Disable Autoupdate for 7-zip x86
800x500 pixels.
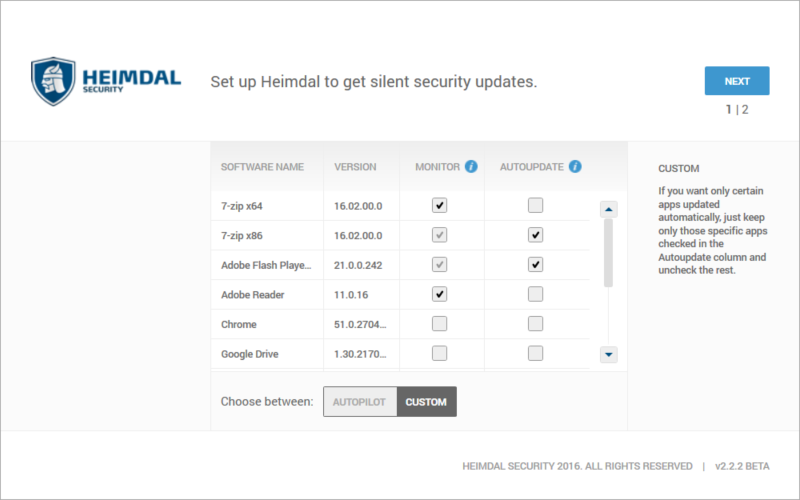coord(535,235)
